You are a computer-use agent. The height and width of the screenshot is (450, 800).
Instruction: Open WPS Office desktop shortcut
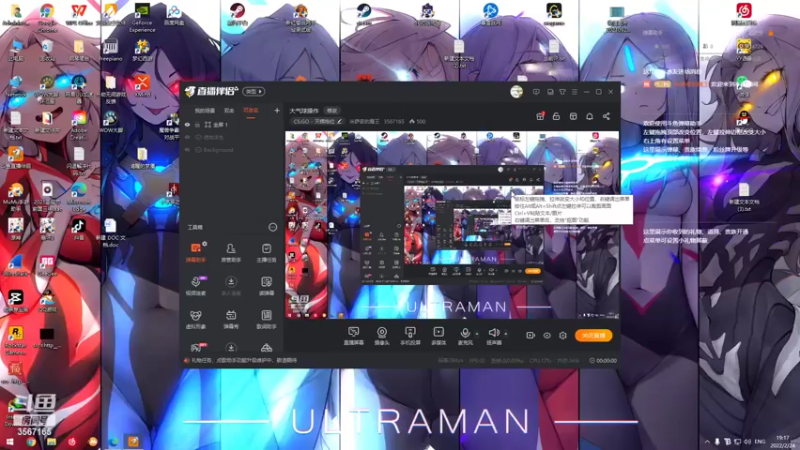(x=79, y=14)
